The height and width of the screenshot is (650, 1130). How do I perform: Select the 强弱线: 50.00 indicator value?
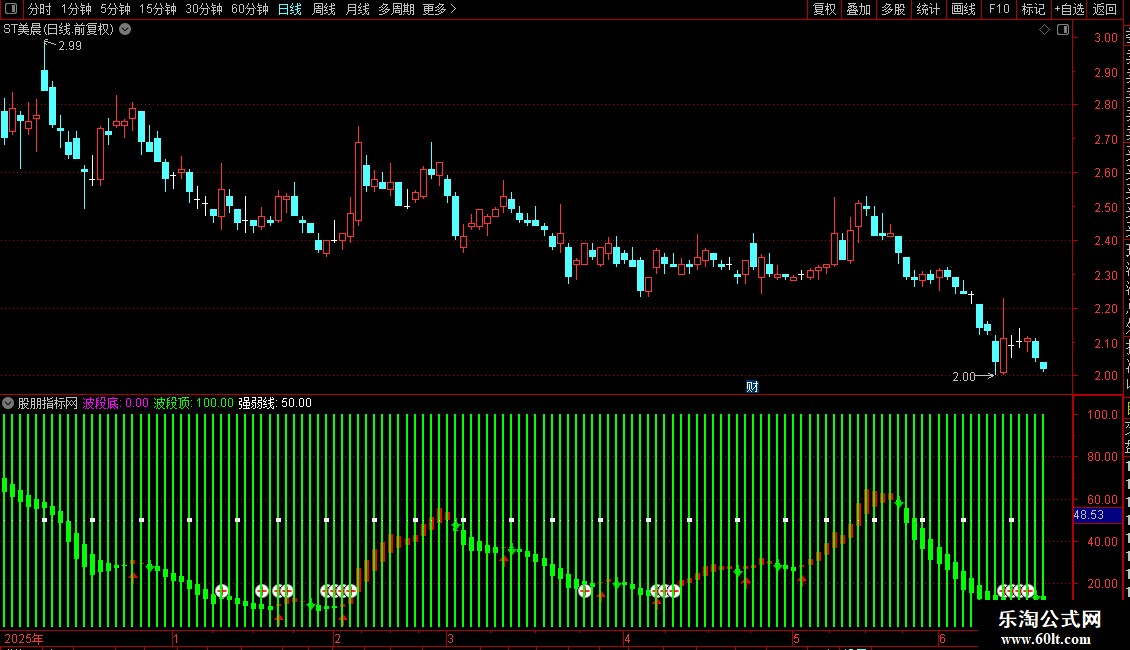(x=275, y=403)
